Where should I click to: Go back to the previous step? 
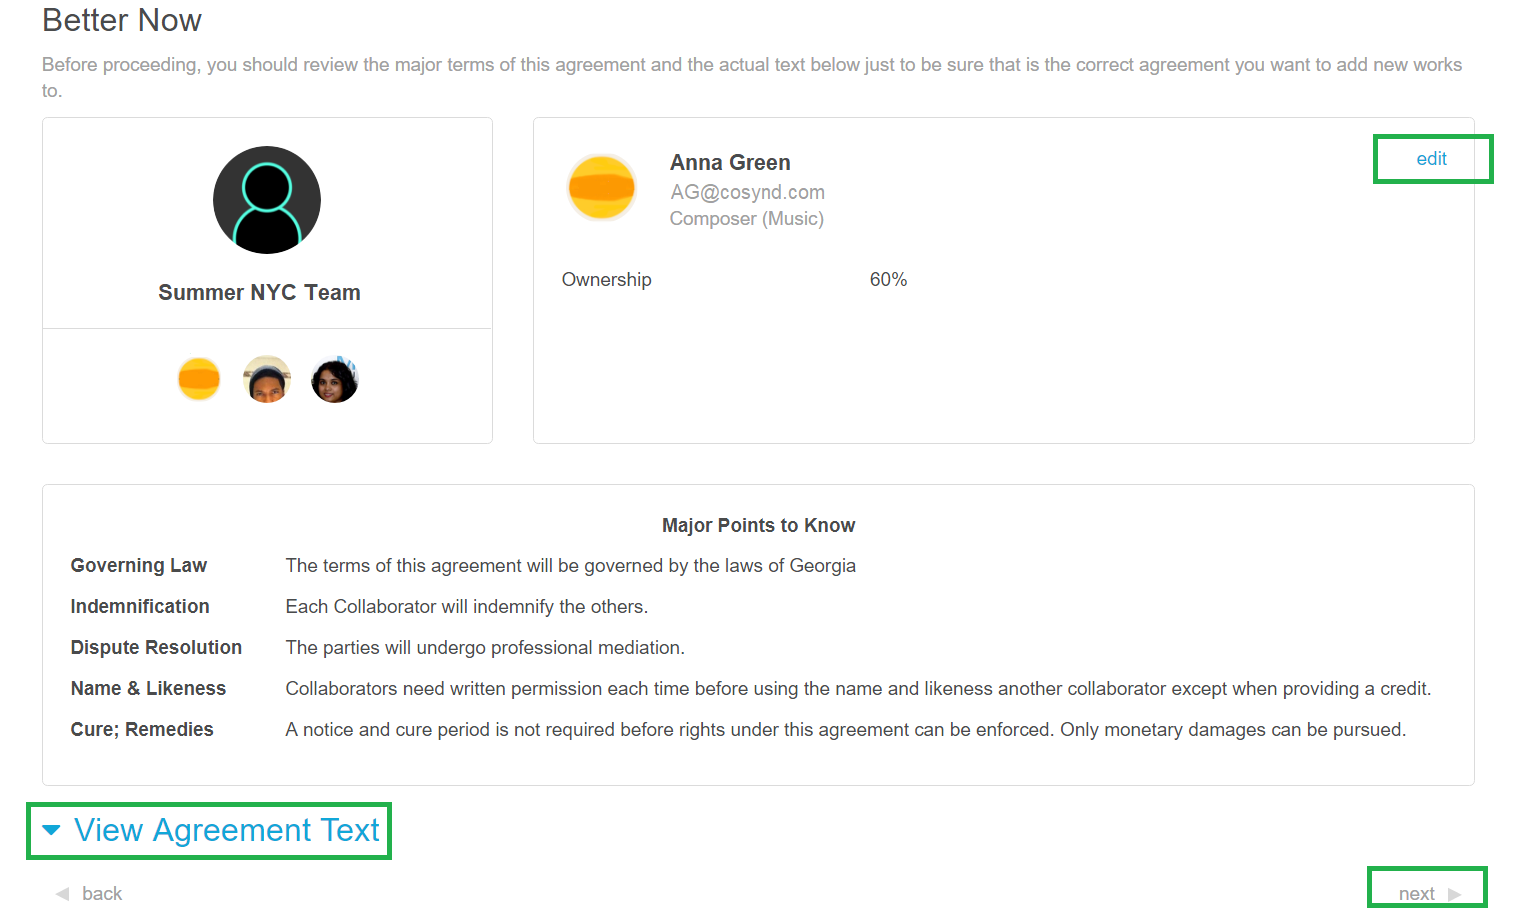(101, 894)
